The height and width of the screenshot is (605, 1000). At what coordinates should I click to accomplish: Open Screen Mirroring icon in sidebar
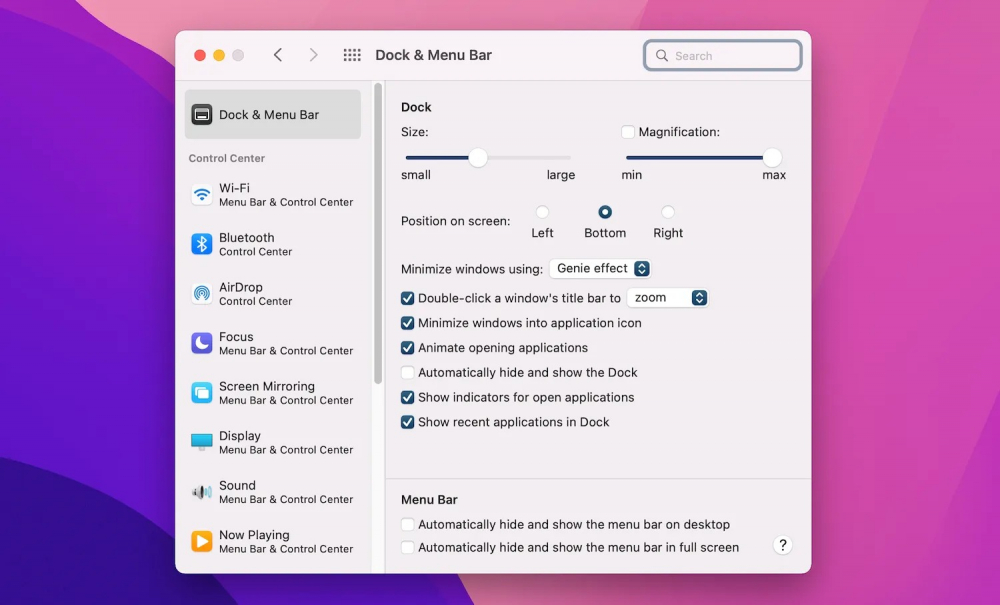[x=202, y=392]
